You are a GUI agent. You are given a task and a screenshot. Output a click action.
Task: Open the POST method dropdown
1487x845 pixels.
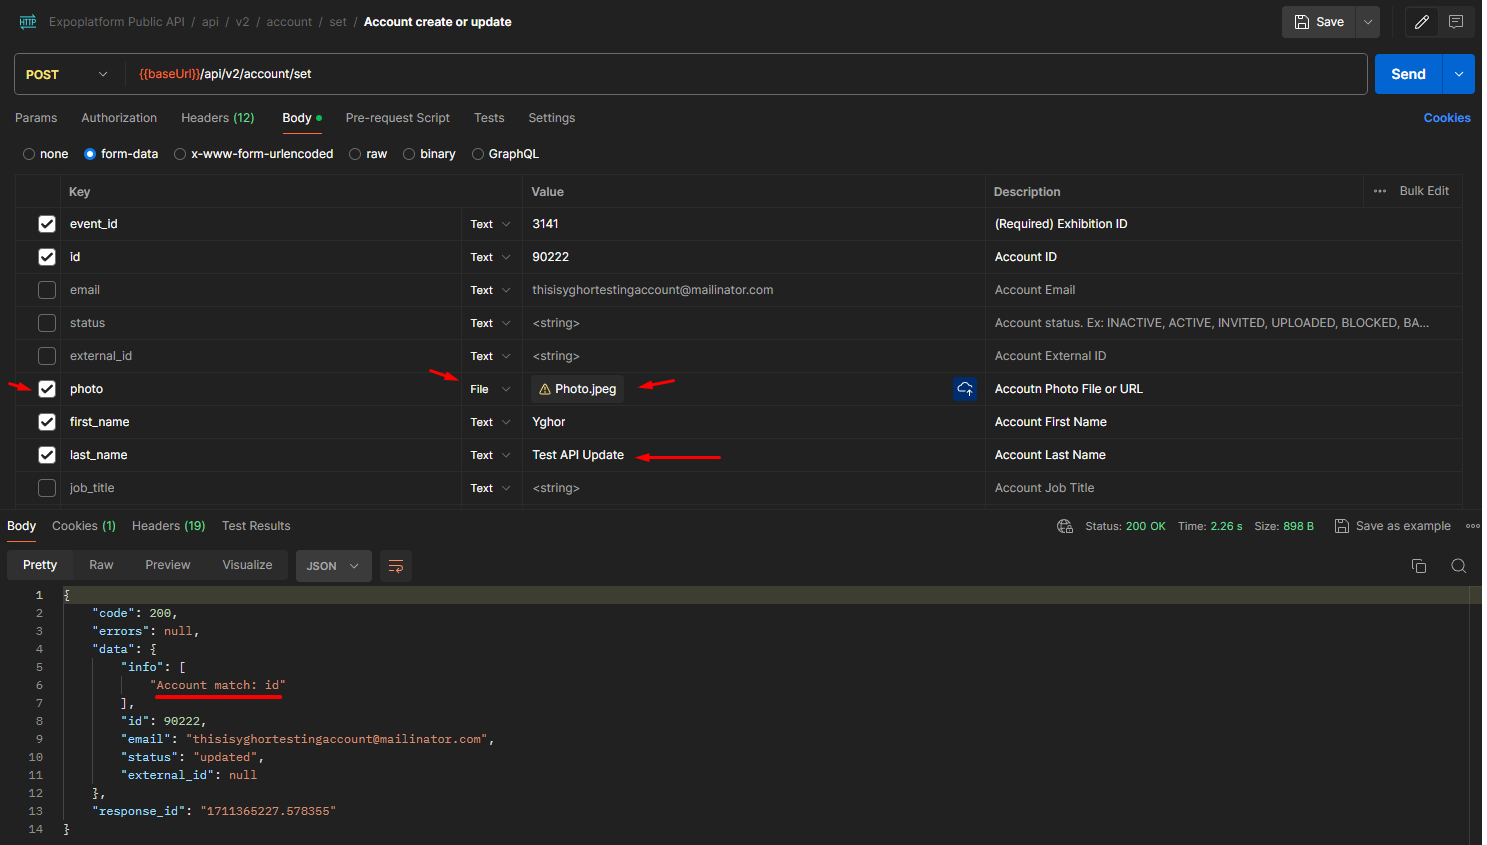click(67, 75)
